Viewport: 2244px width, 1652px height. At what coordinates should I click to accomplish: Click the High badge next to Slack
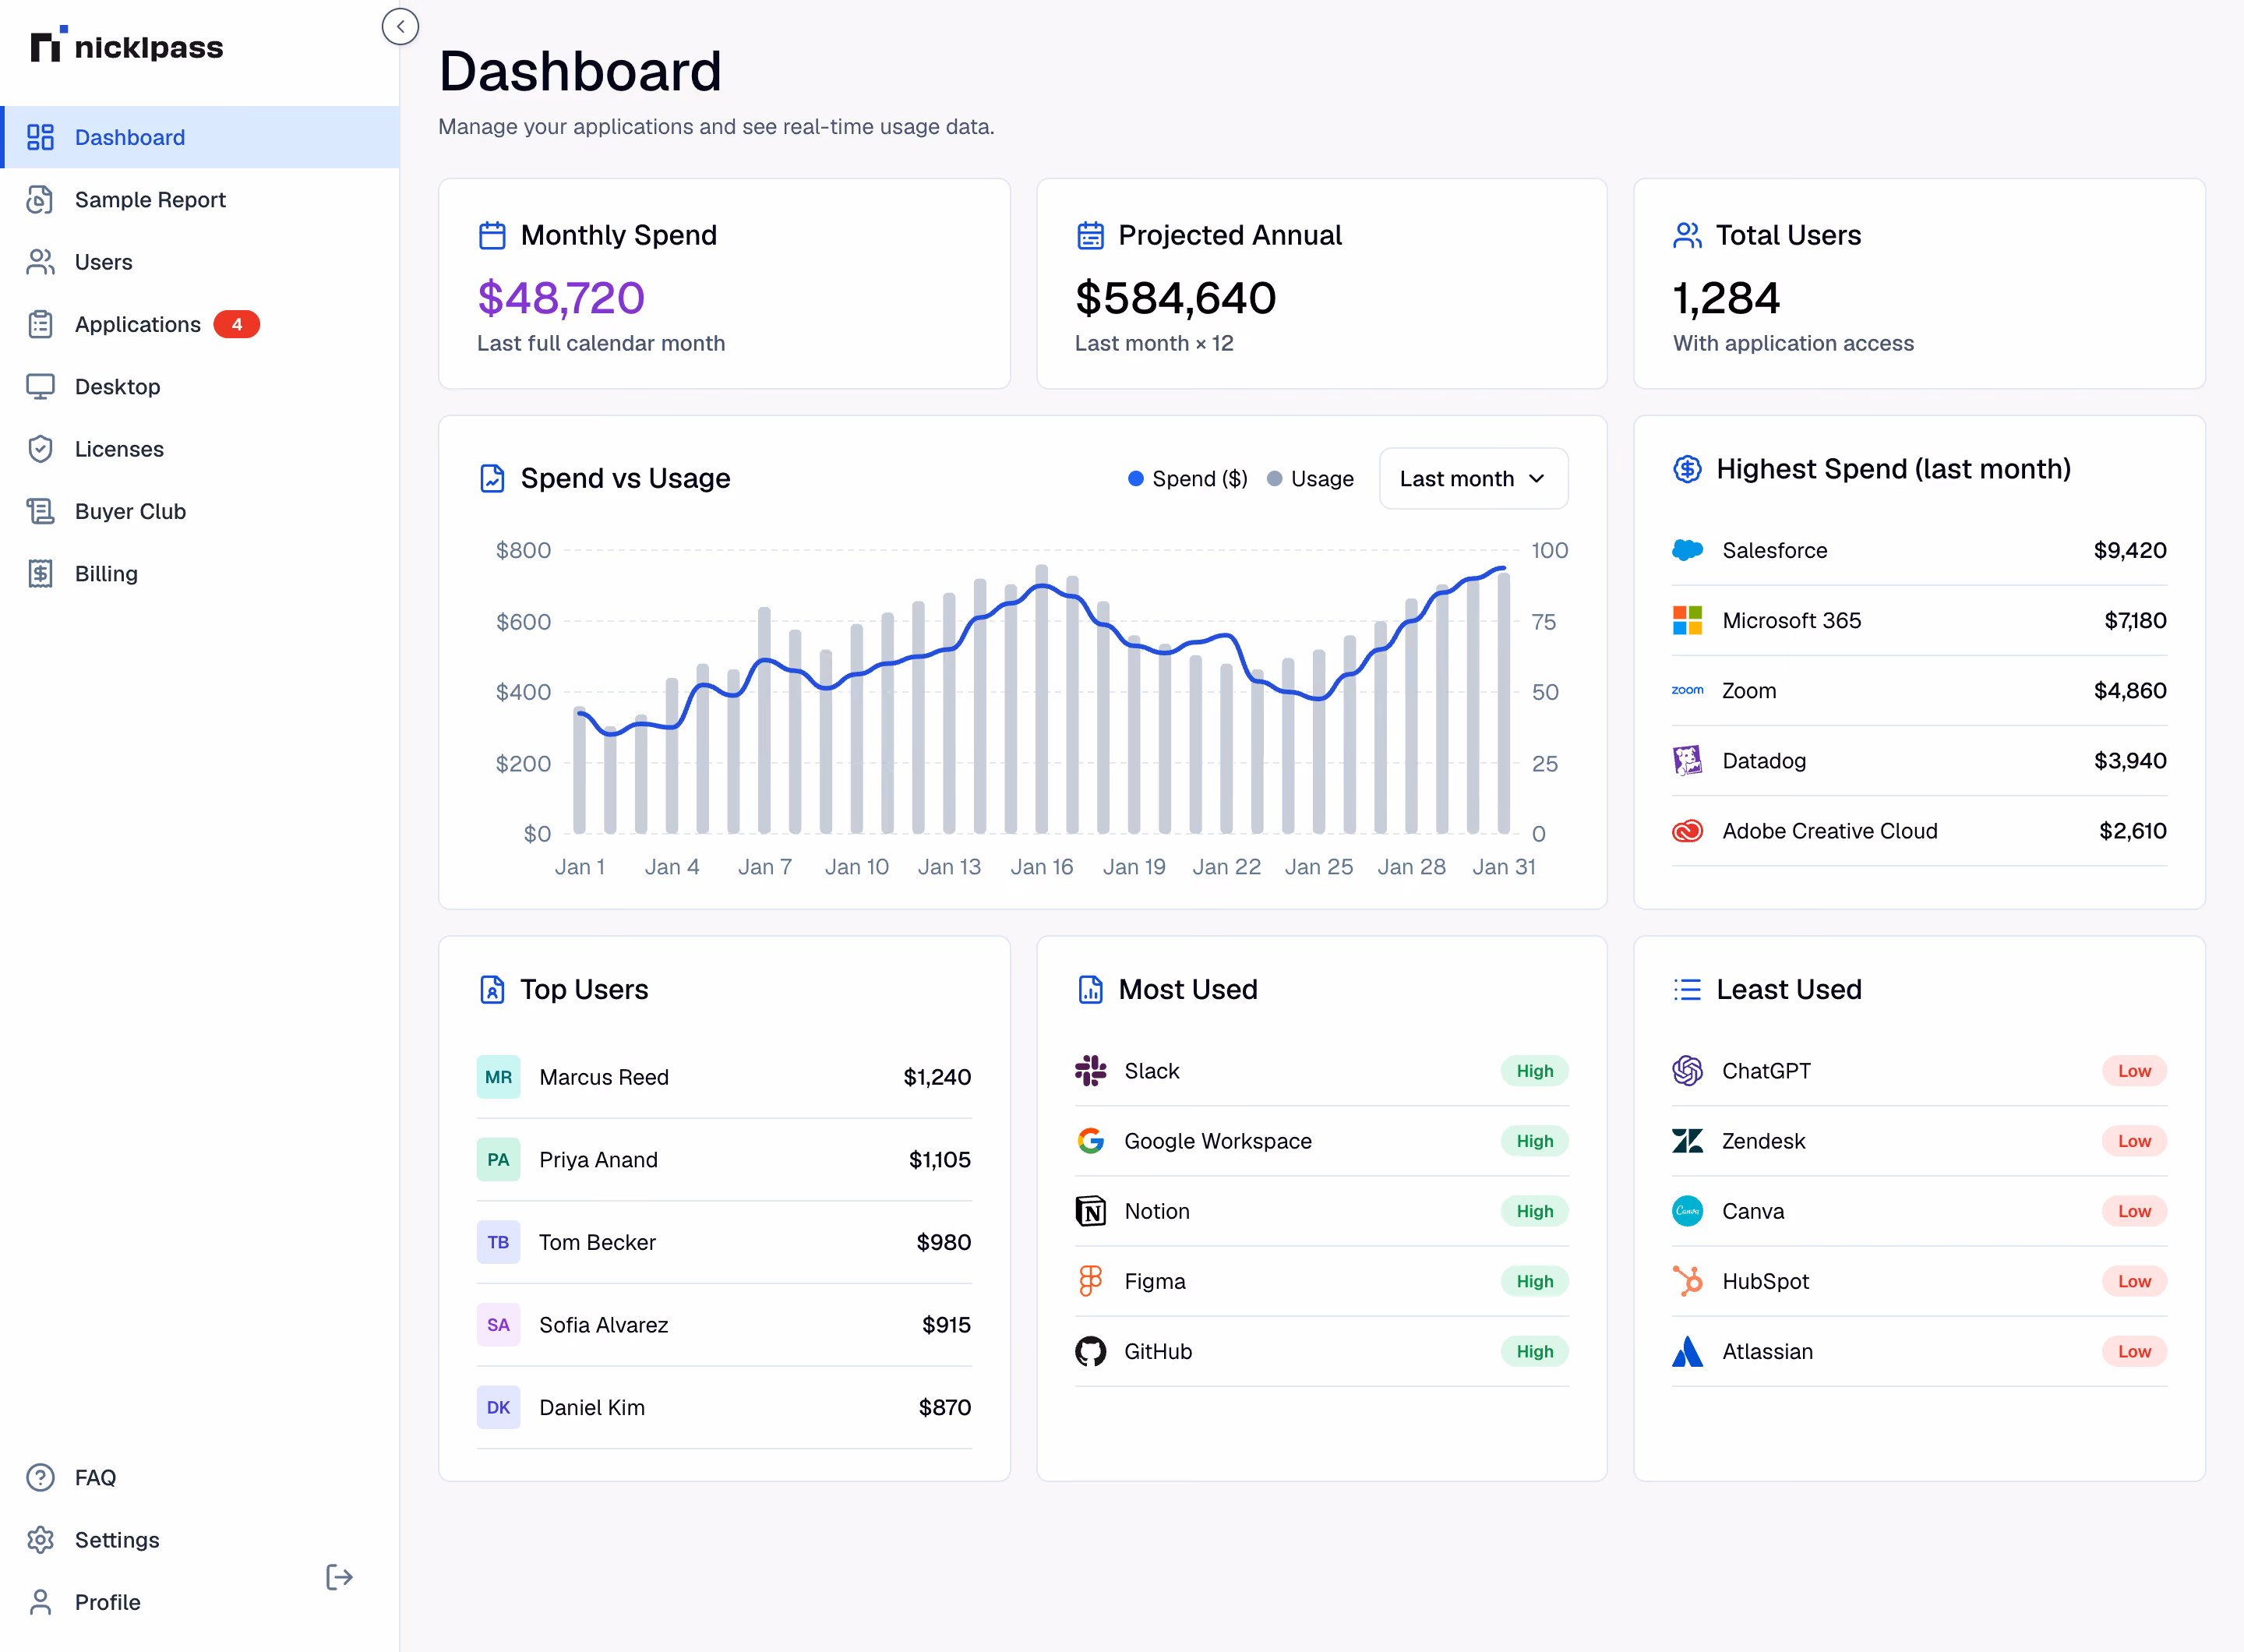pos(1534,1071)
